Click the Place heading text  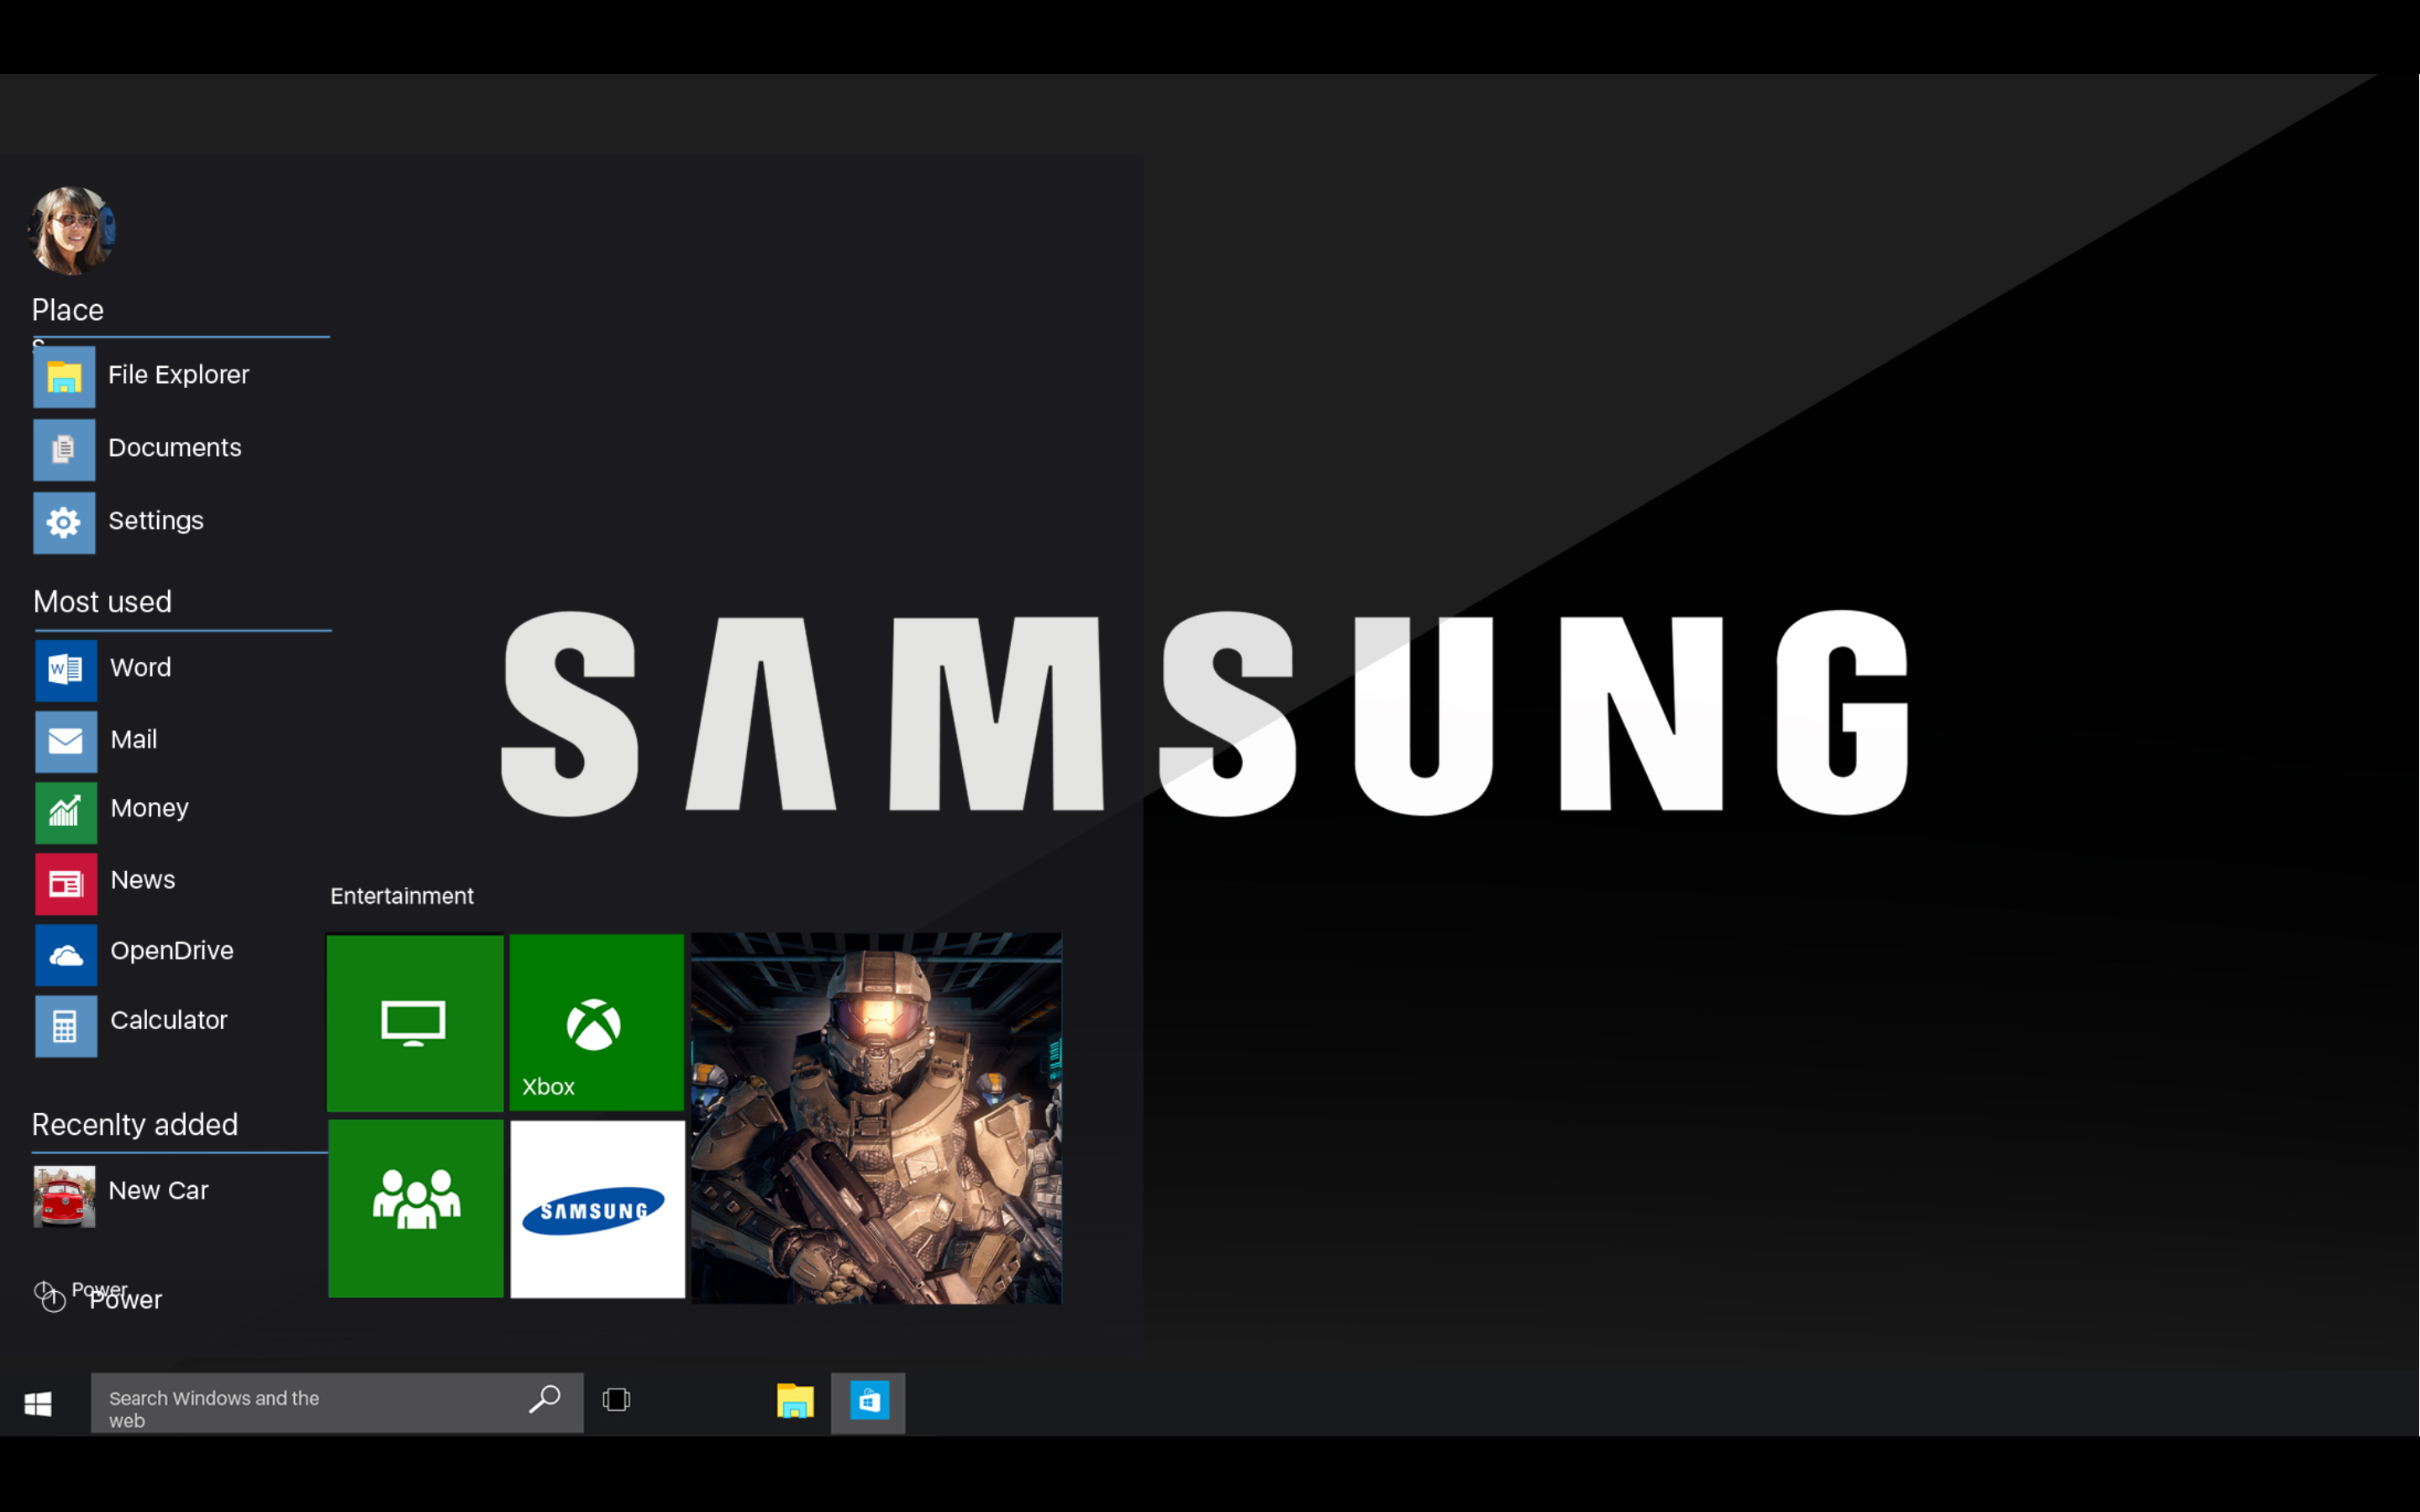pos(67,310)
